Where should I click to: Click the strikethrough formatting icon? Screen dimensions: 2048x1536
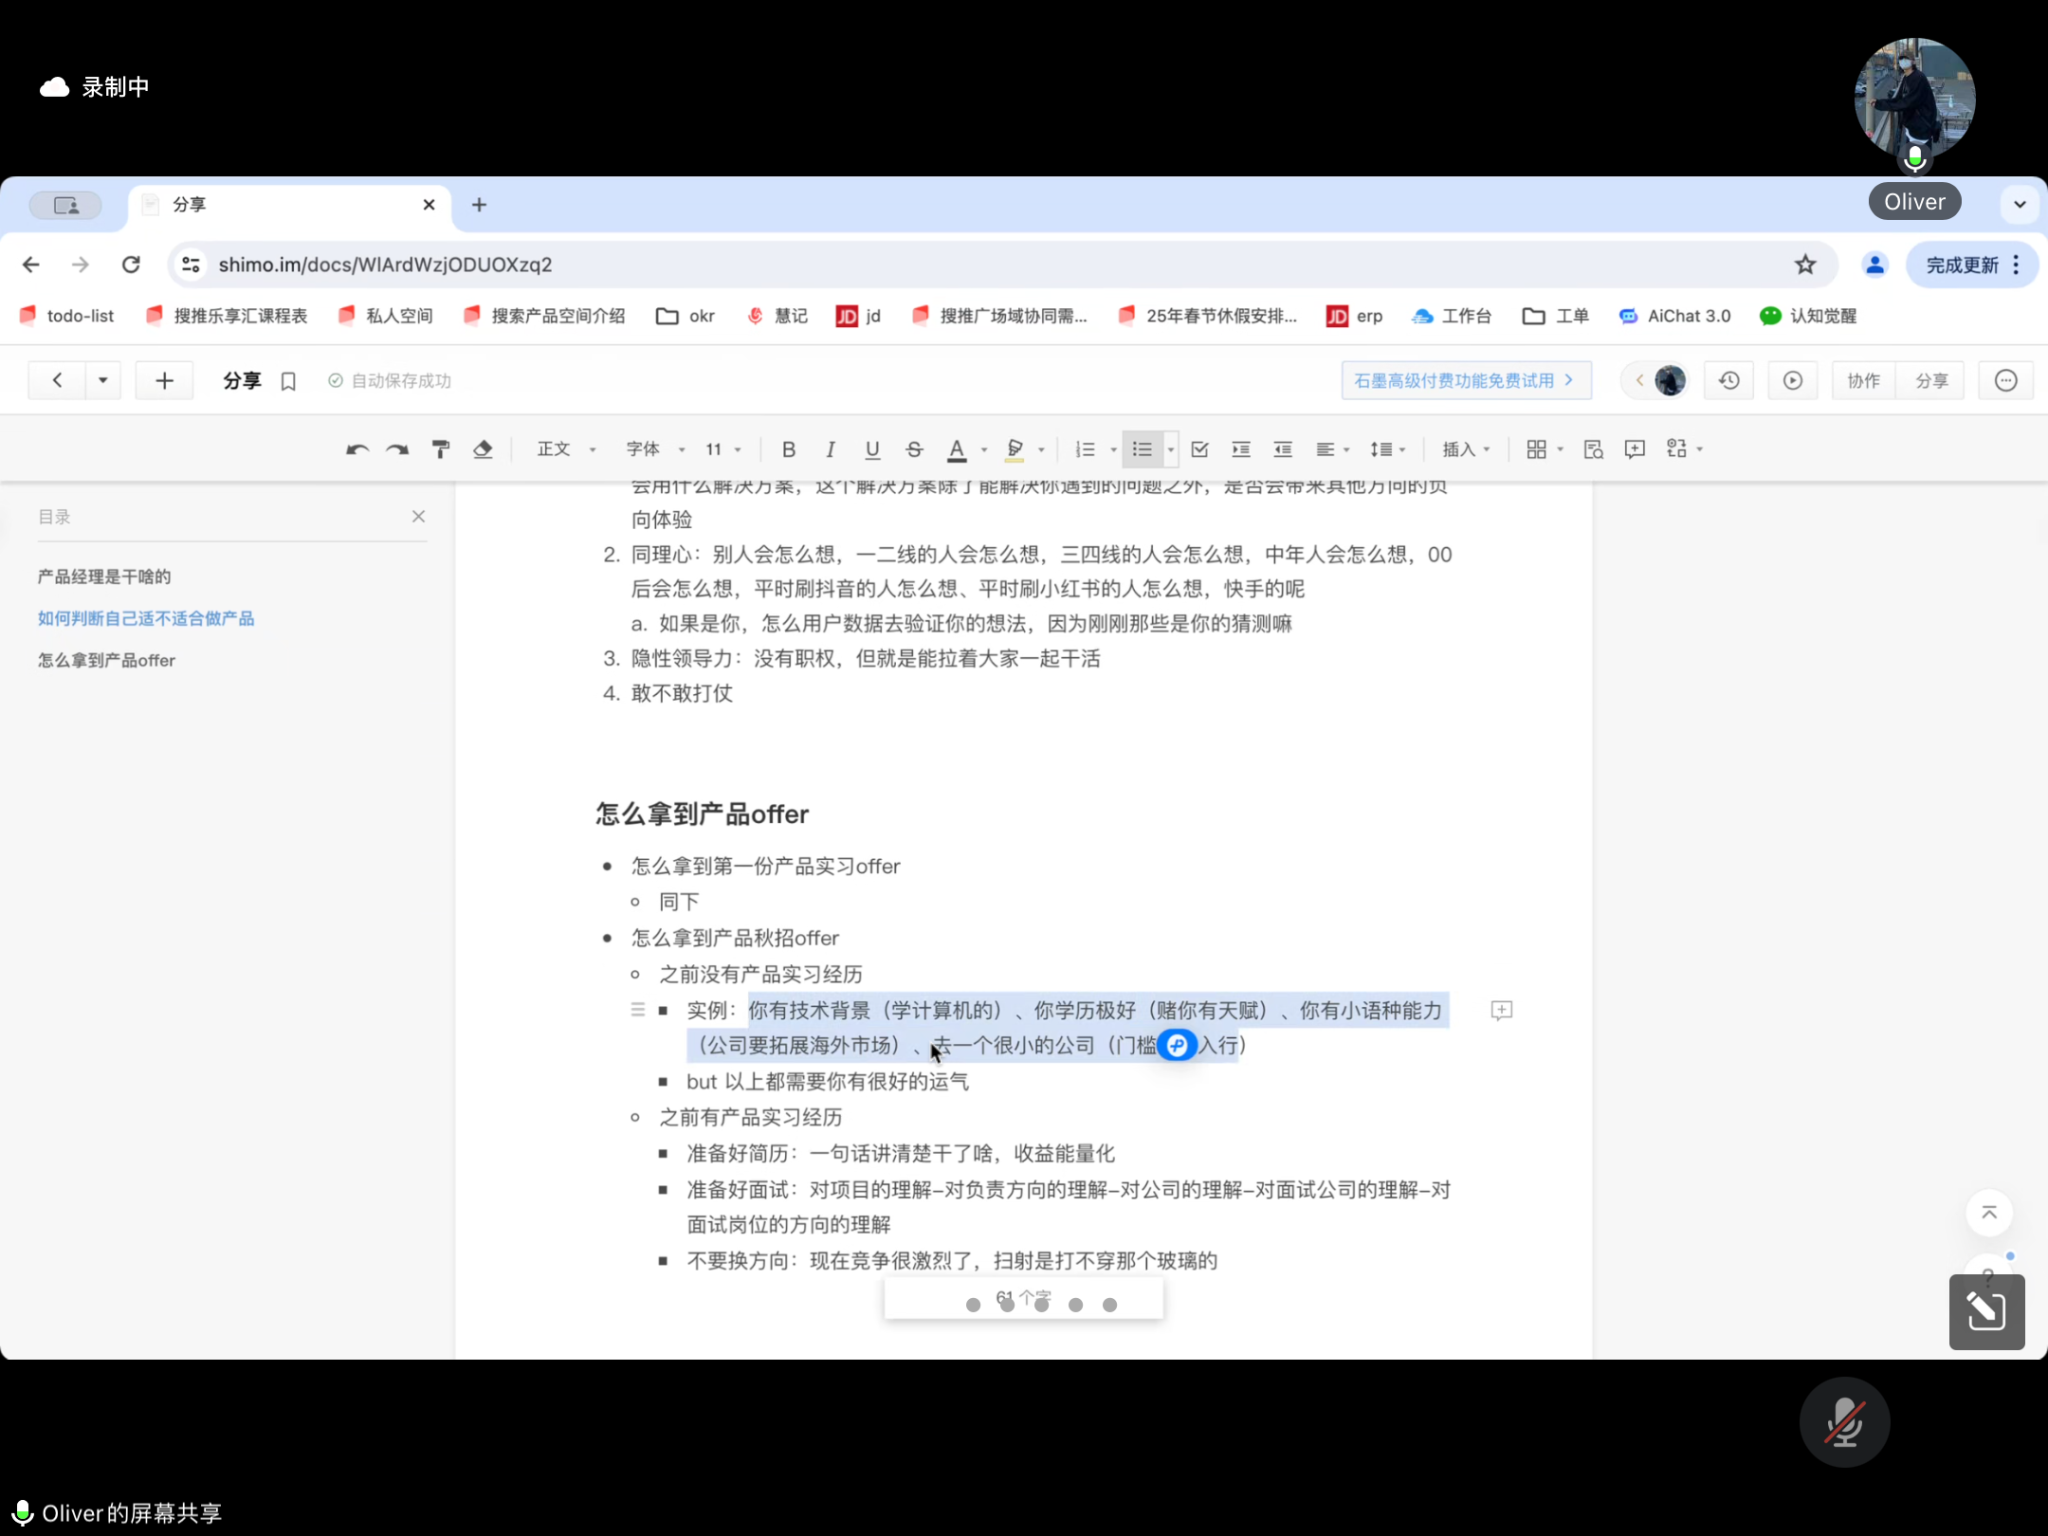click(x=914, y=449)
